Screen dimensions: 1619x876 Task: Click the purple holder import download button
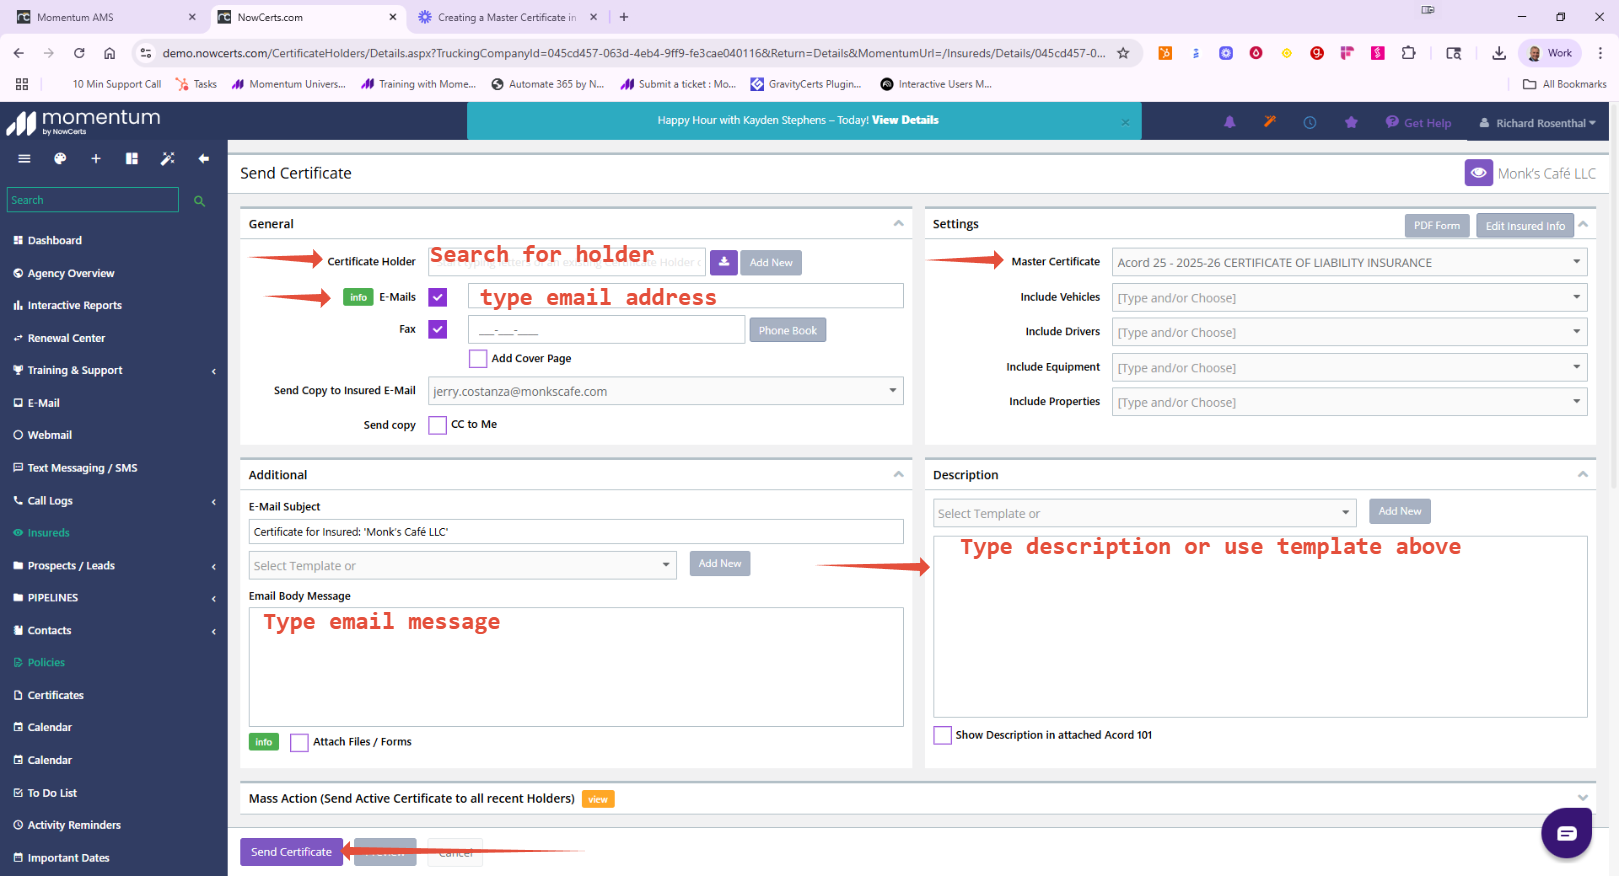[724, 262]
